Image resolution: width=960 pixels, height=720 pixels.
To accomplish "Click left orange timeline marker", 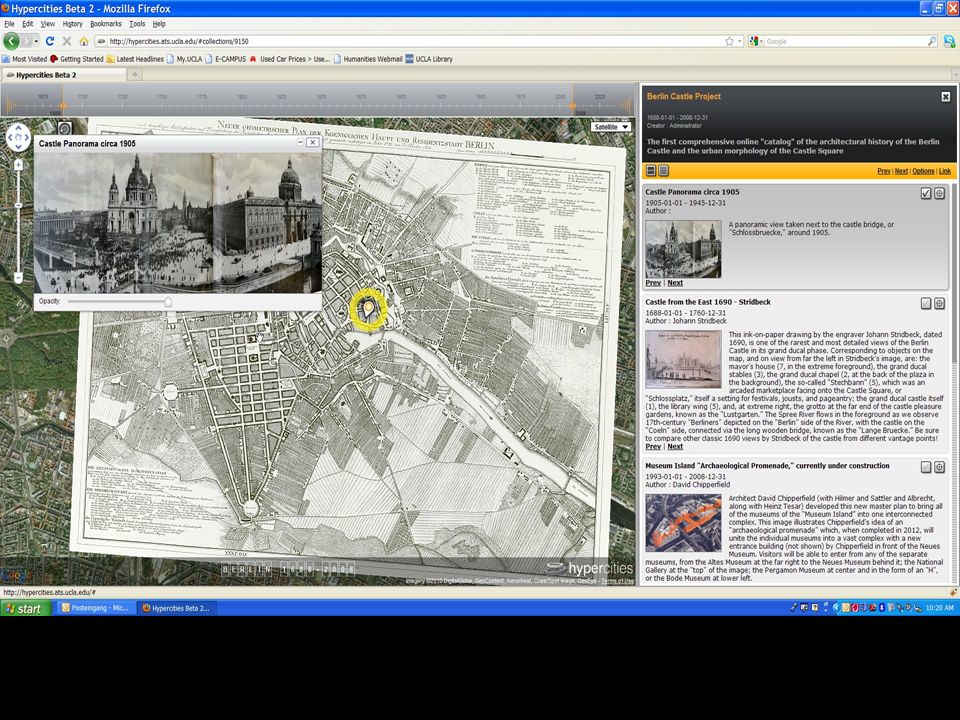I will (x=62, y=105).
